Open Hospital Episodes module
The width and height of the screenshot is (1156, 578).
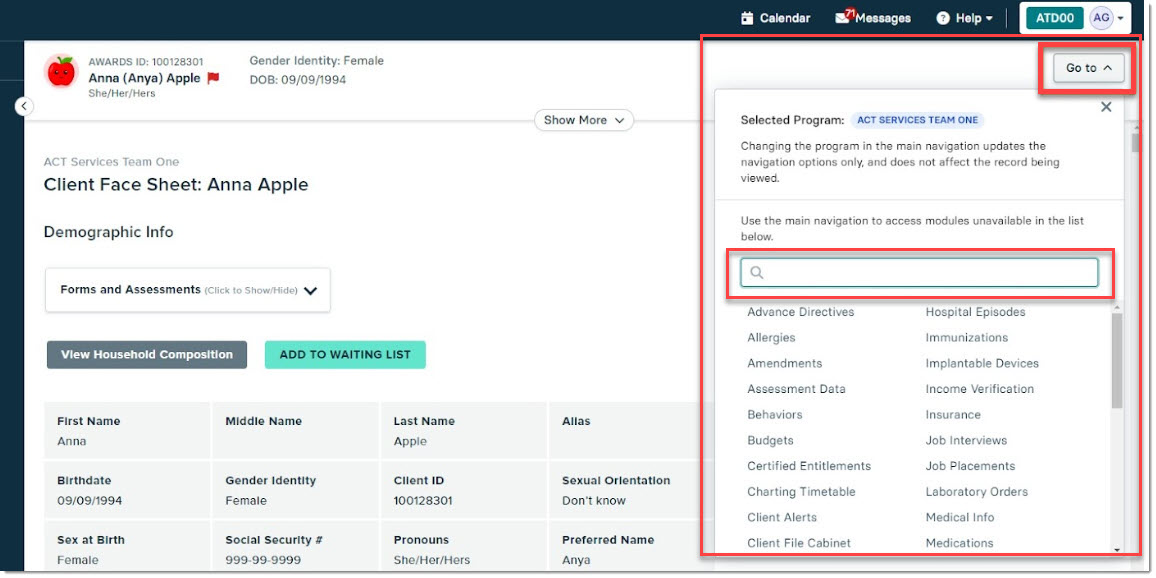[975, 312]
